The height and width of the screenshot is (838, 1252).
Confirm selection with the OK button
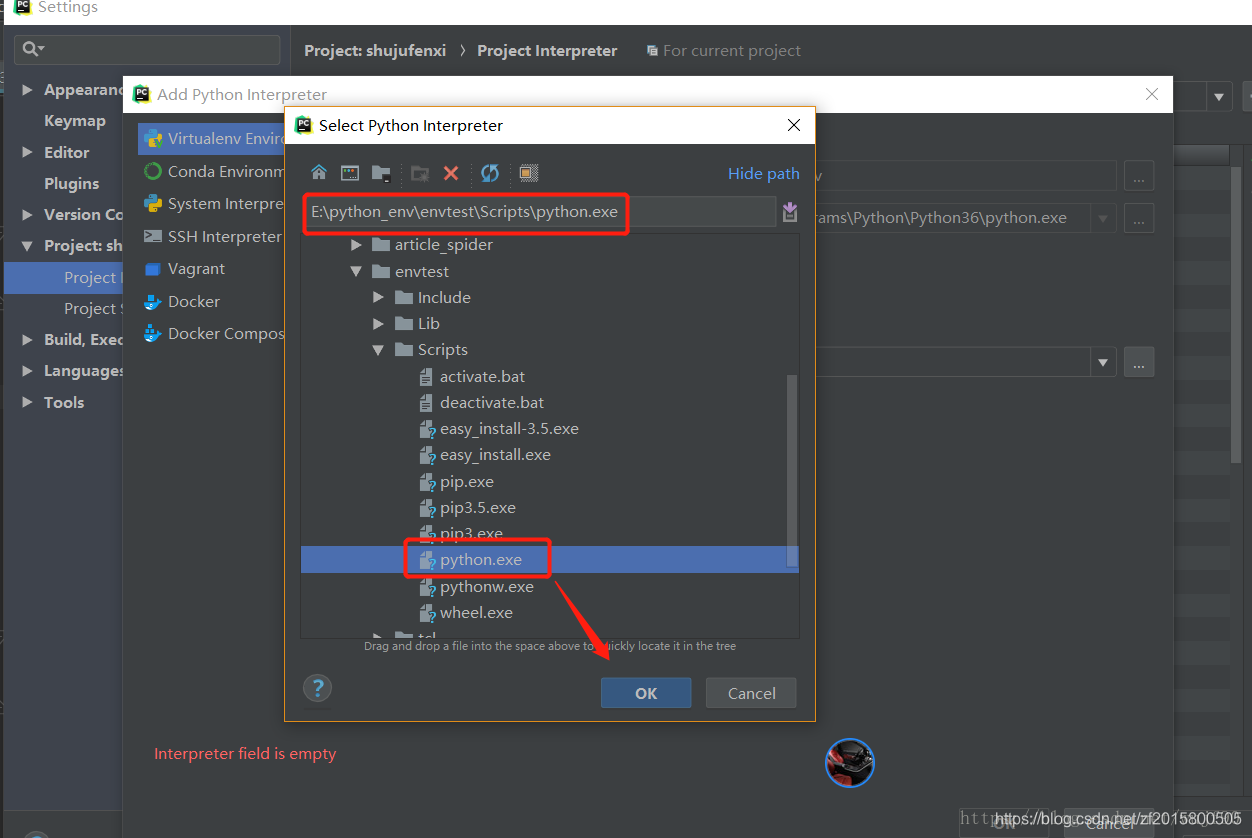tap(646, 693)
